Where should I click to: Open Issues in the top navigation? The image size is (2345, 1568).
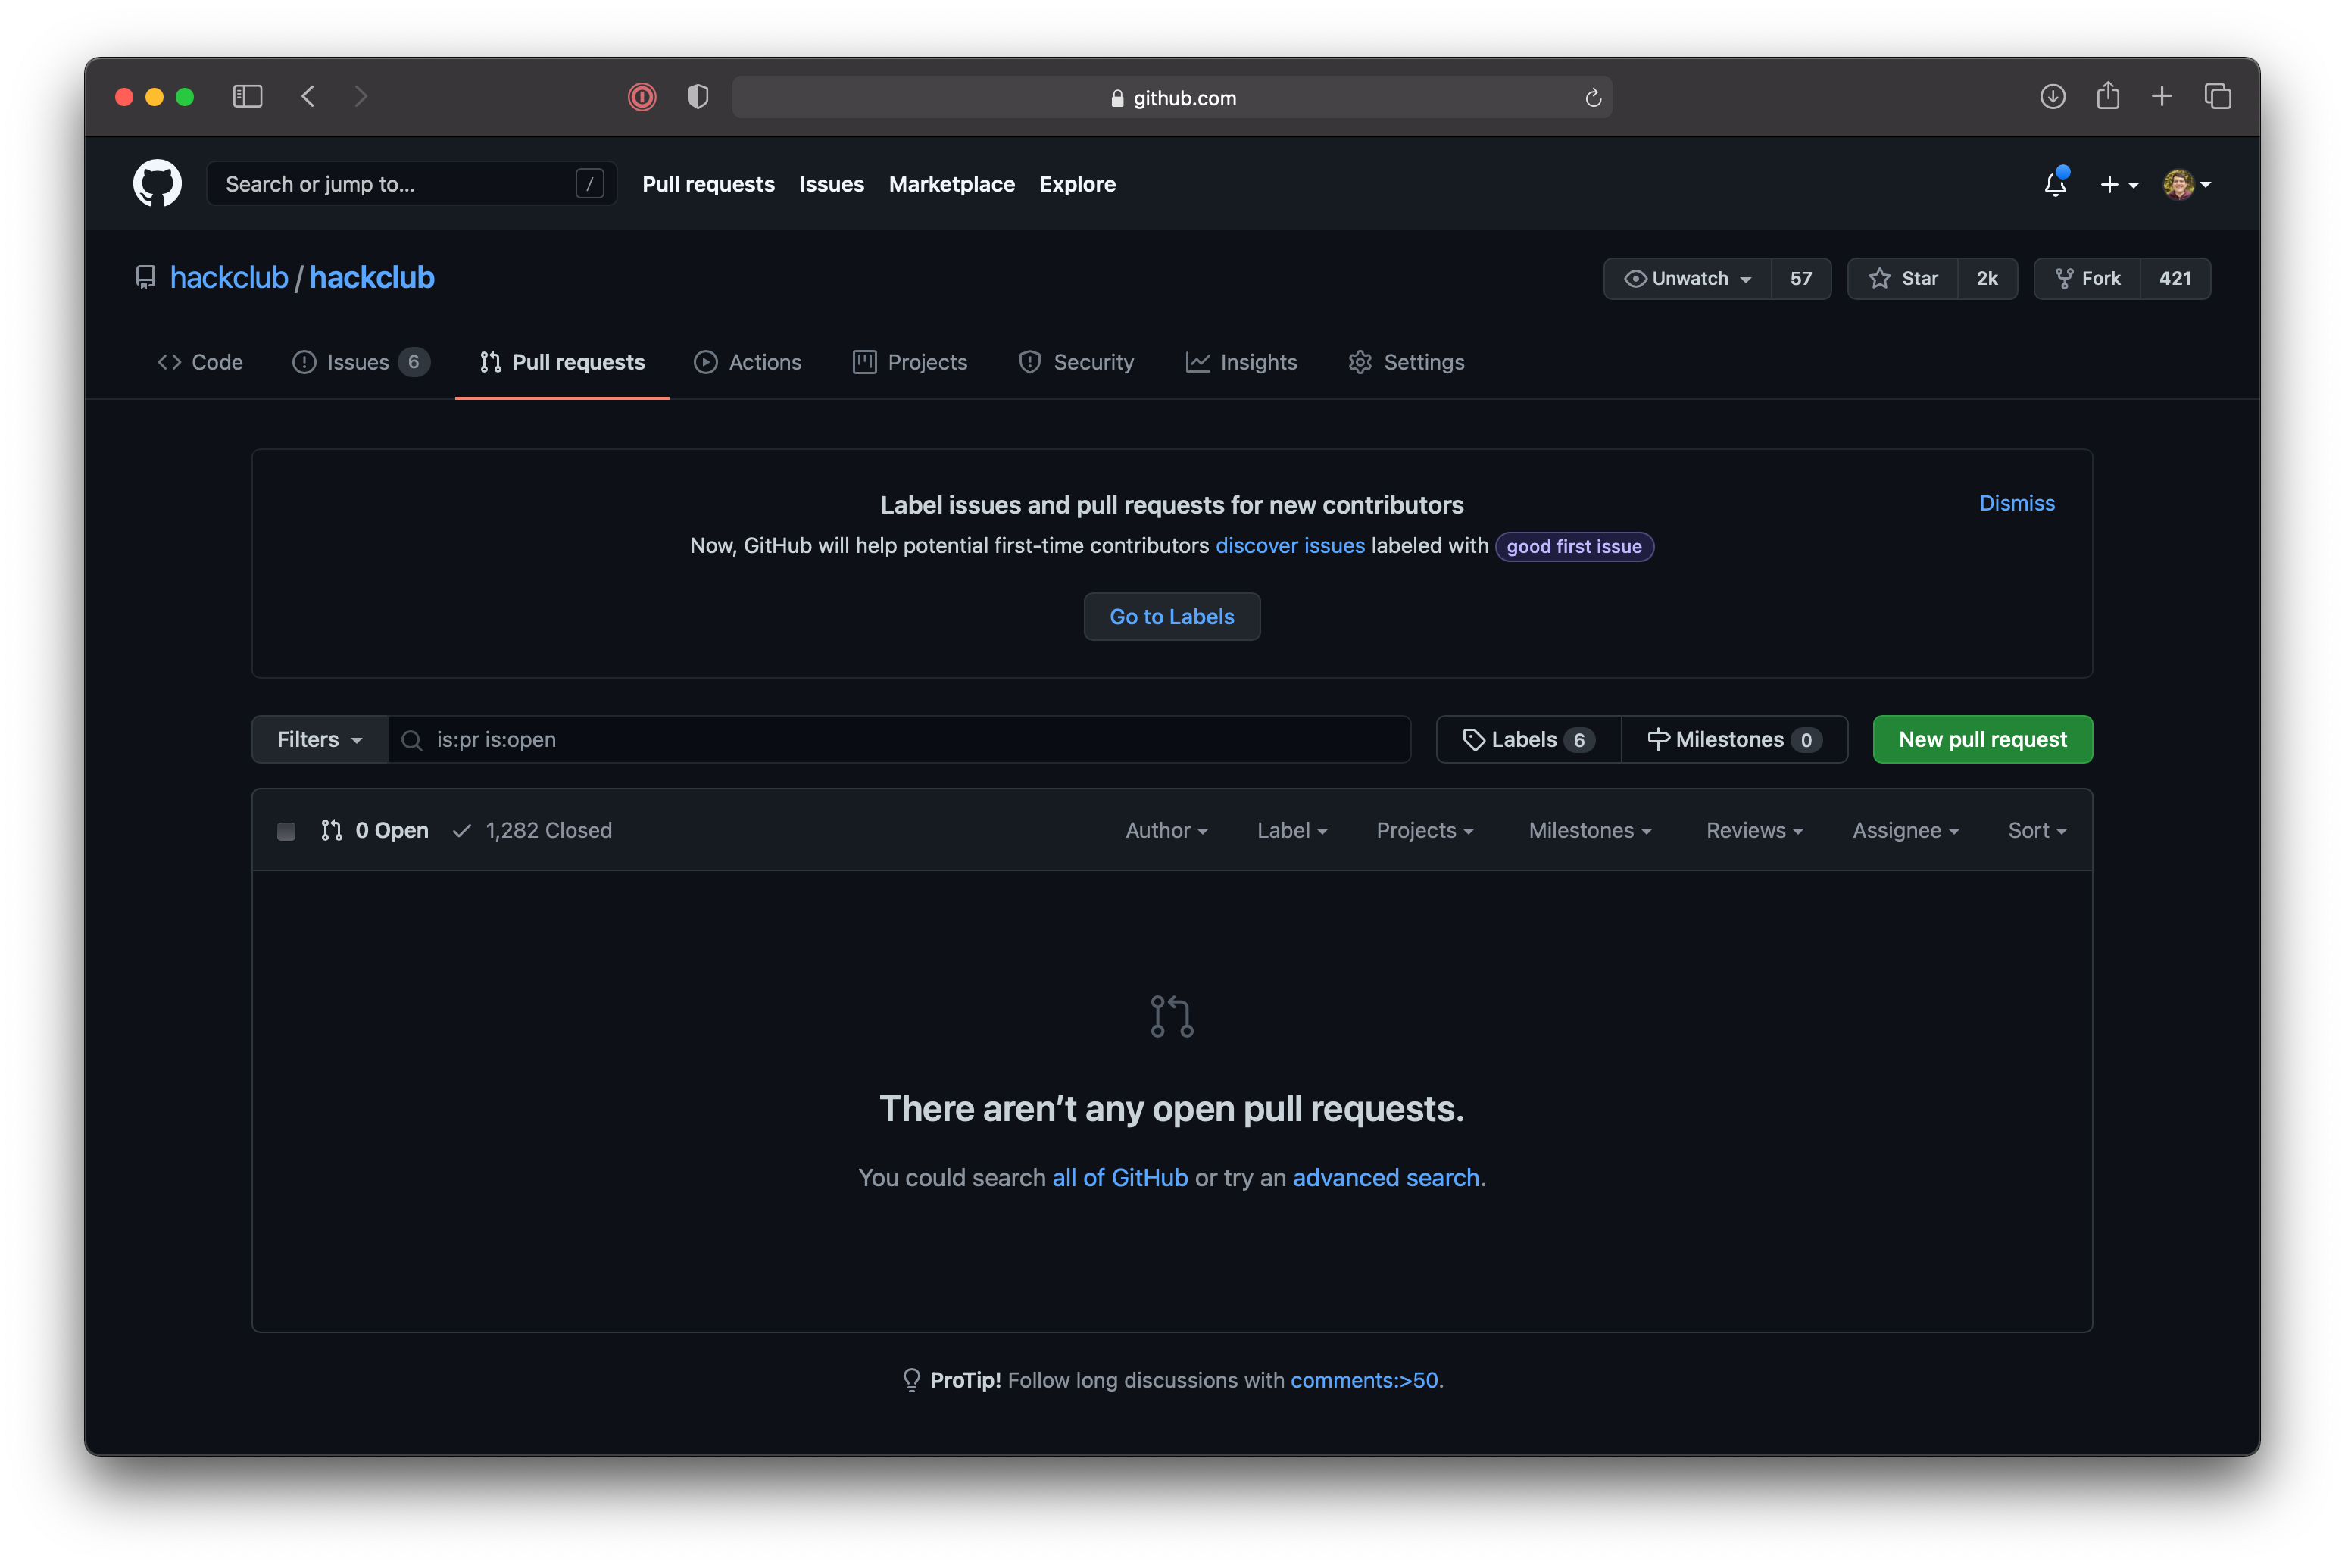click(831, 184)
